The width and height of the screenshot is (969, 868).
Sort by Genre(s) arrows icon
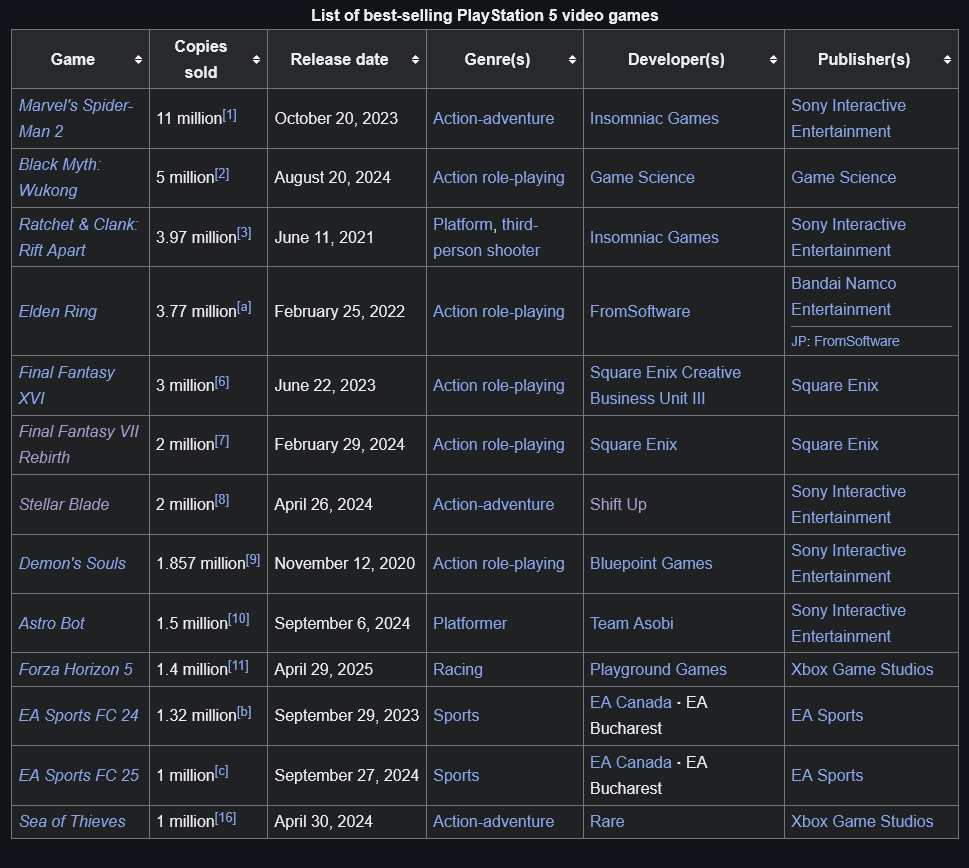click(x=572, y=59)
